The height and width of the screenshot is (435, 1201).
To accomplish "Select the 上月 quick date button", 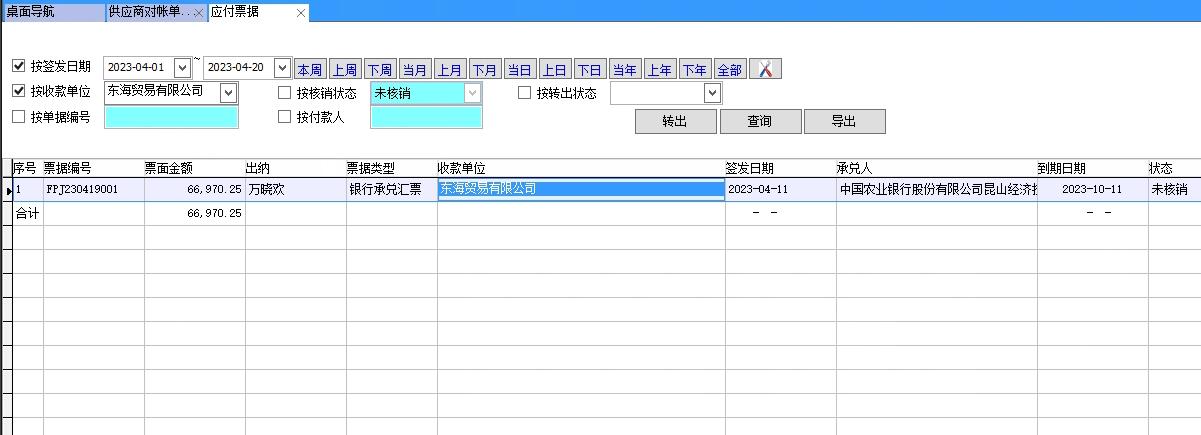I will pos(449,69).
